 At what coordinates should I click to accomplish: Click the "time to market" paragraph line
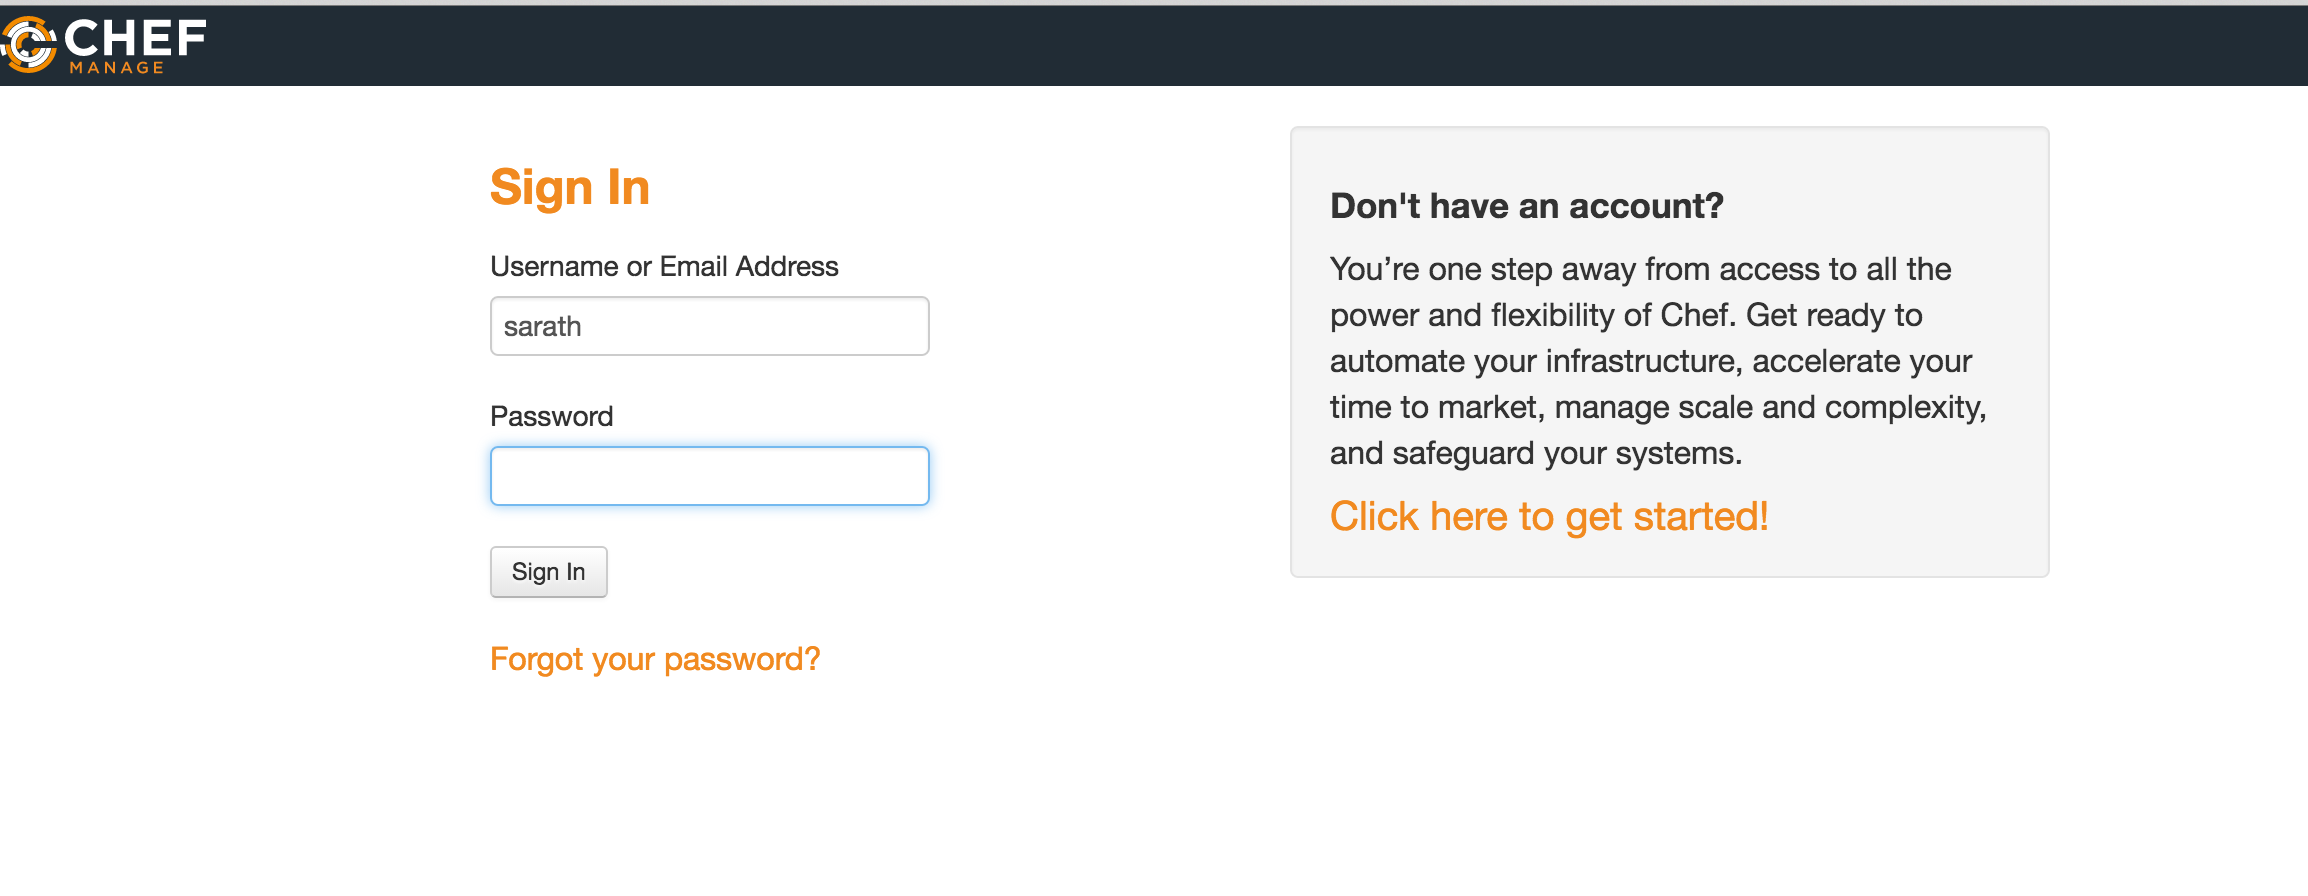(x=1657, y=407)
